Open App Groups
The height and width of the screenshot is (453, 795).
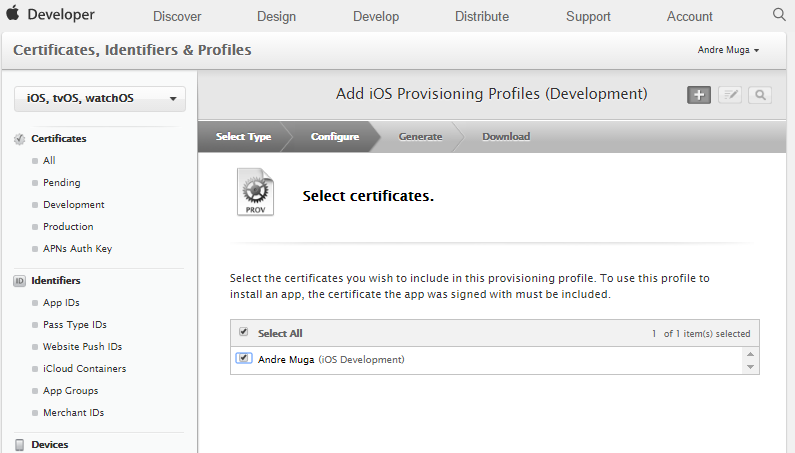pos(70,391)
